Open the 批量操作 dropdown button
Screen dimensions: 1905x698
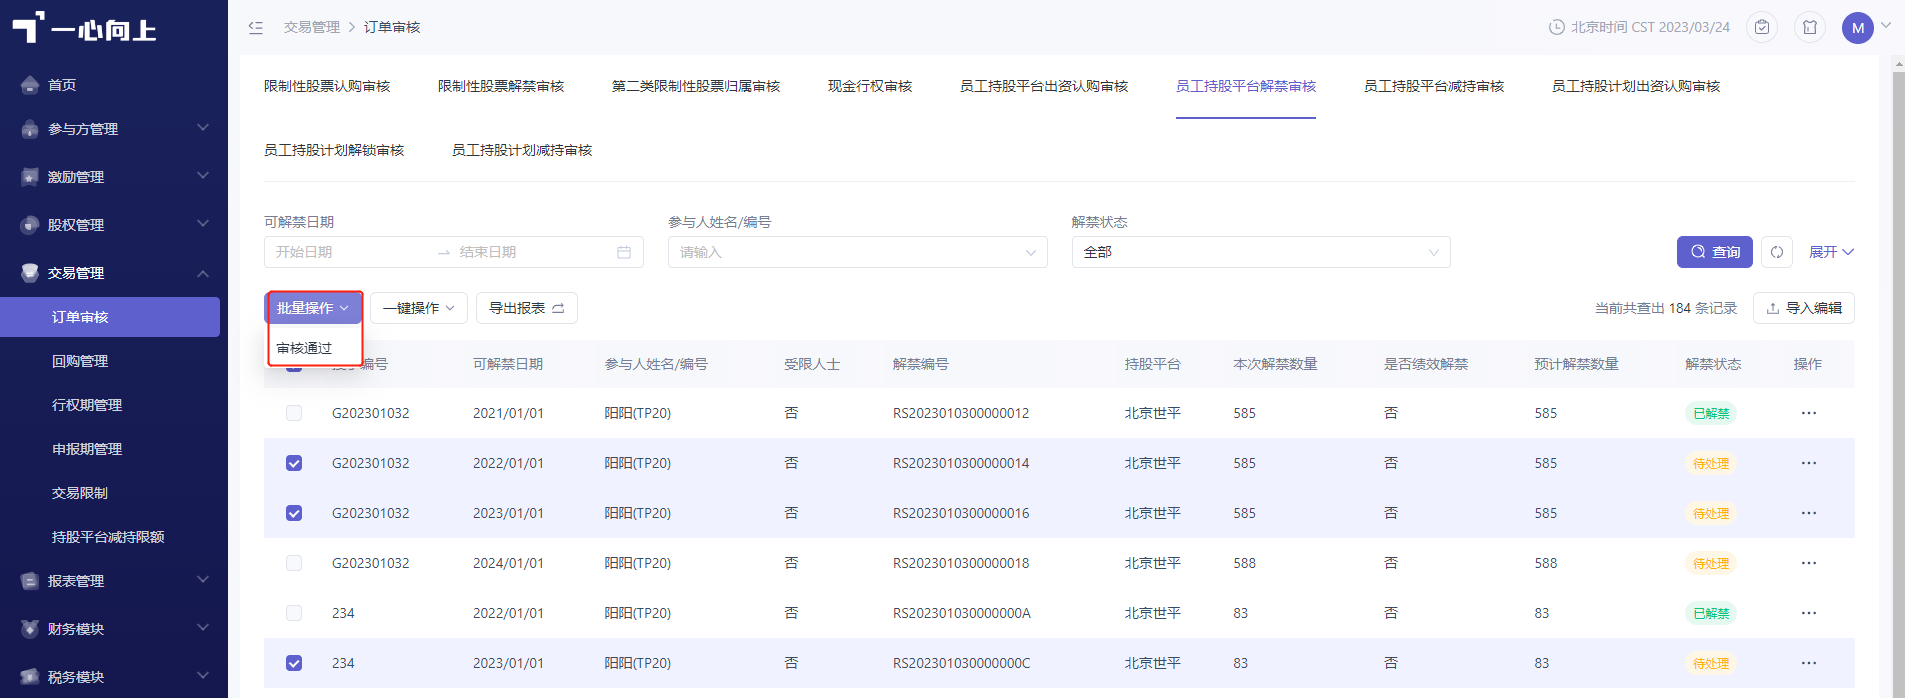pos(313,308)
